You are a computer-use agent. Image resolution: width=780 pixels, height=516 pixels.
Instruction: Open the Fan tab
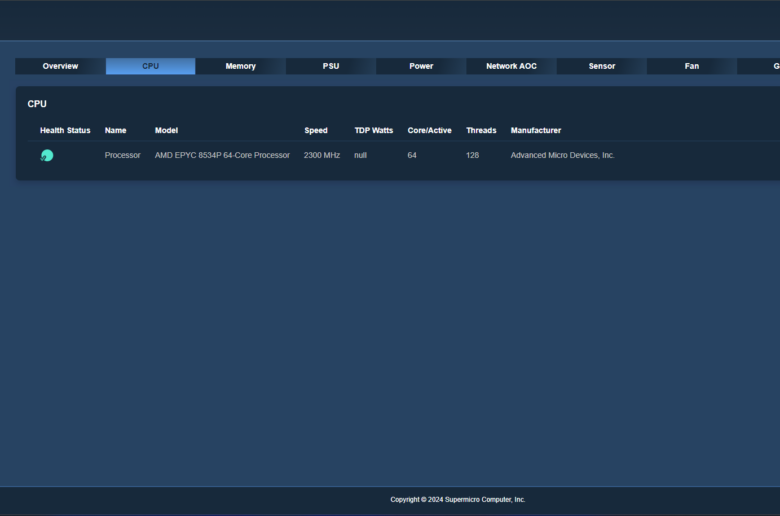691,66
